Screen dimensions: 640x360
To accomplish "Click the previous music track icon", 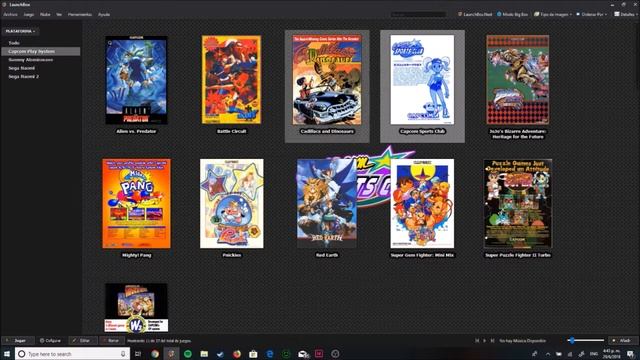I will (x=477, y=340).
